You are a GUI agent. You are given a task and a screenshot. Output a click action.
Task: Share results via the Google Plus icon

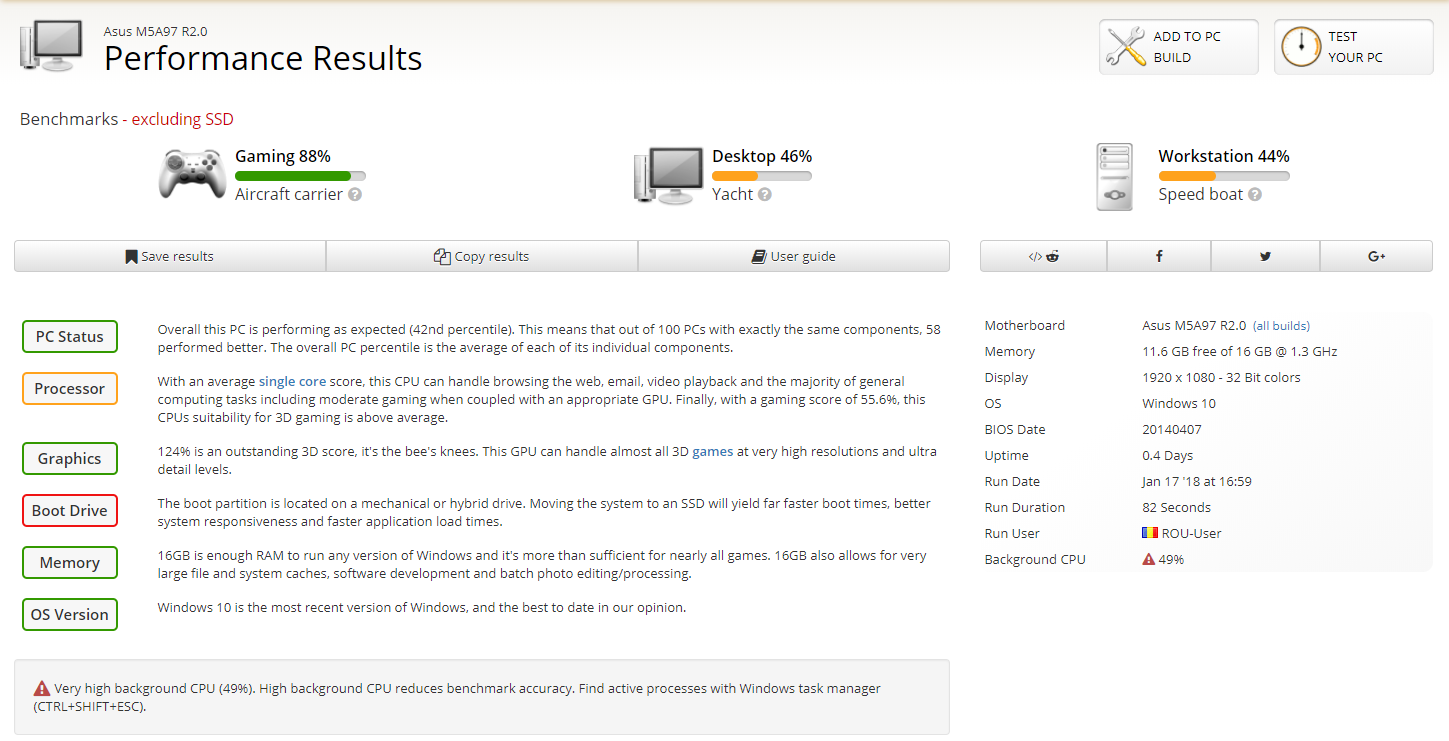tap(1376, 256)
